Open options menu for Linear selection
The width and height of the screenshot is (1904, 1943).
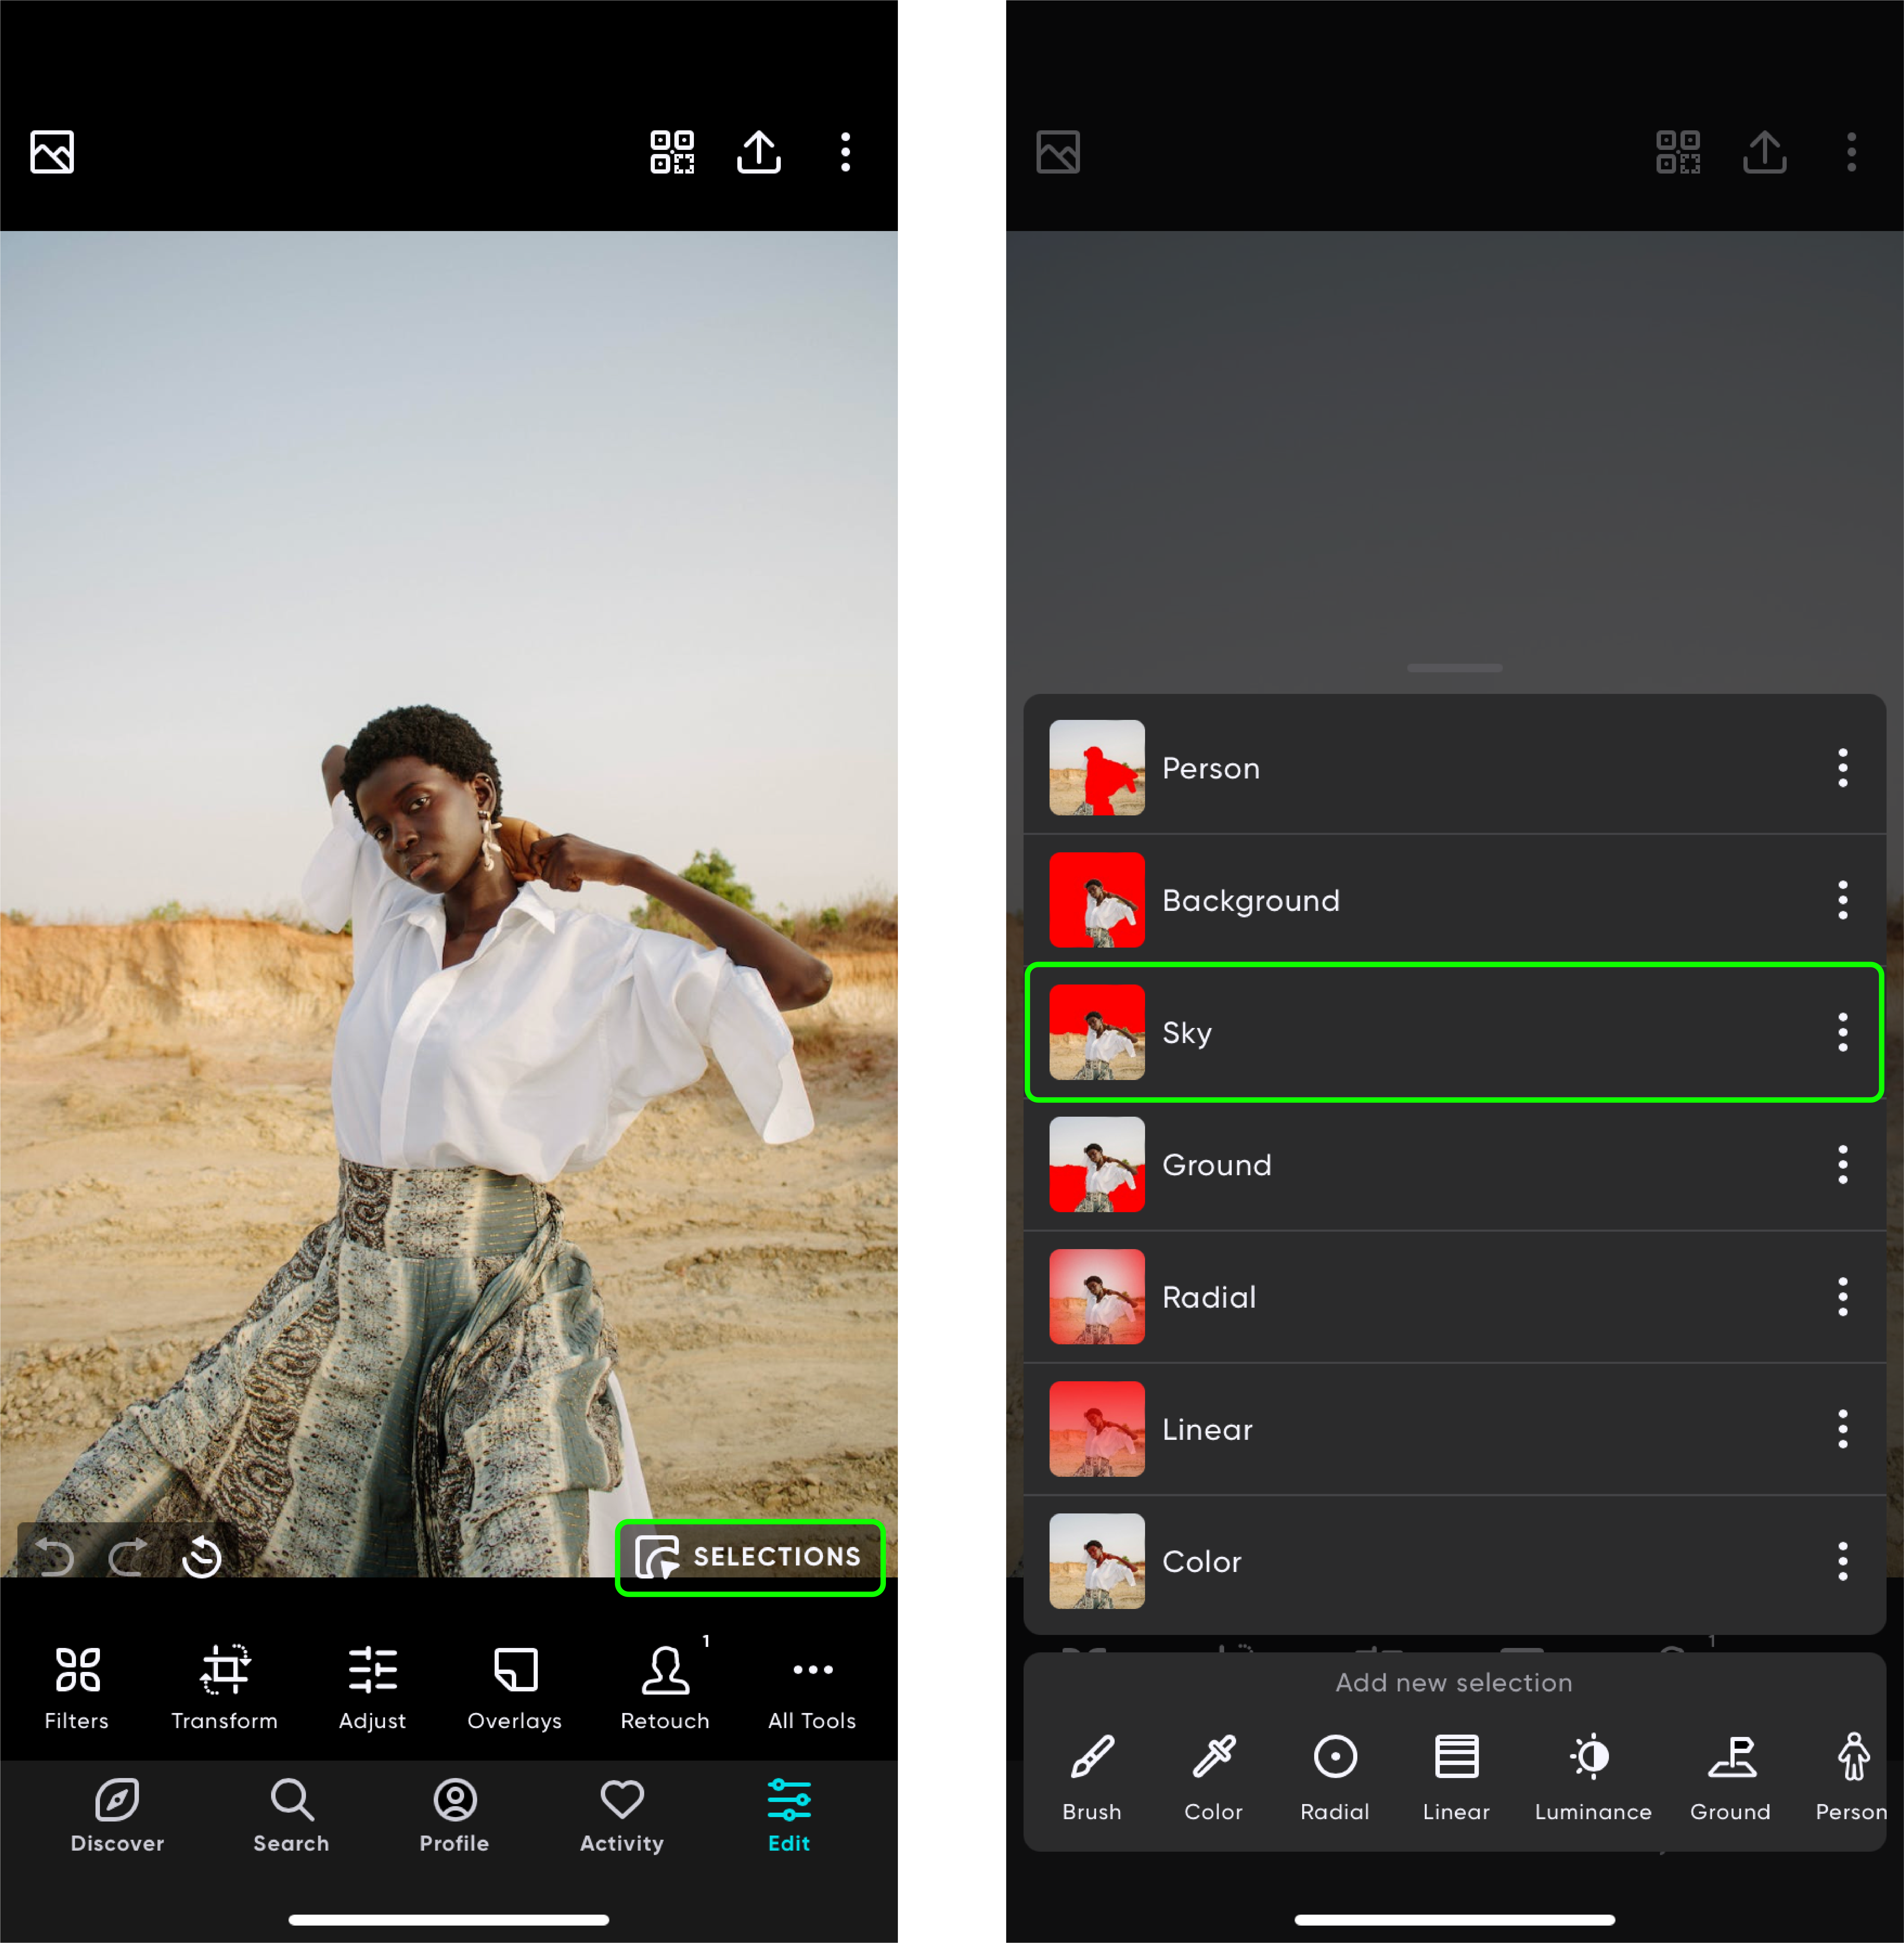[1843, 1429]
